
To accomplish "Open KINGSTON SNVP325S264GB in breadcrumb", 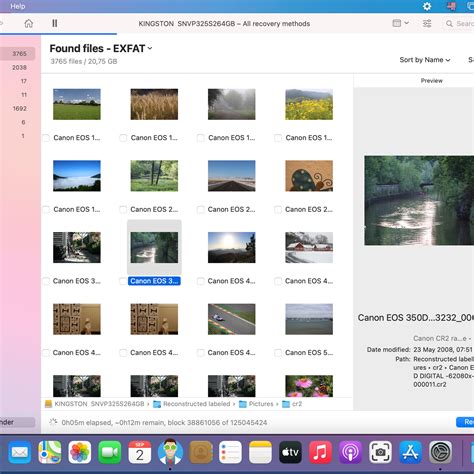I will click(95, 404).
